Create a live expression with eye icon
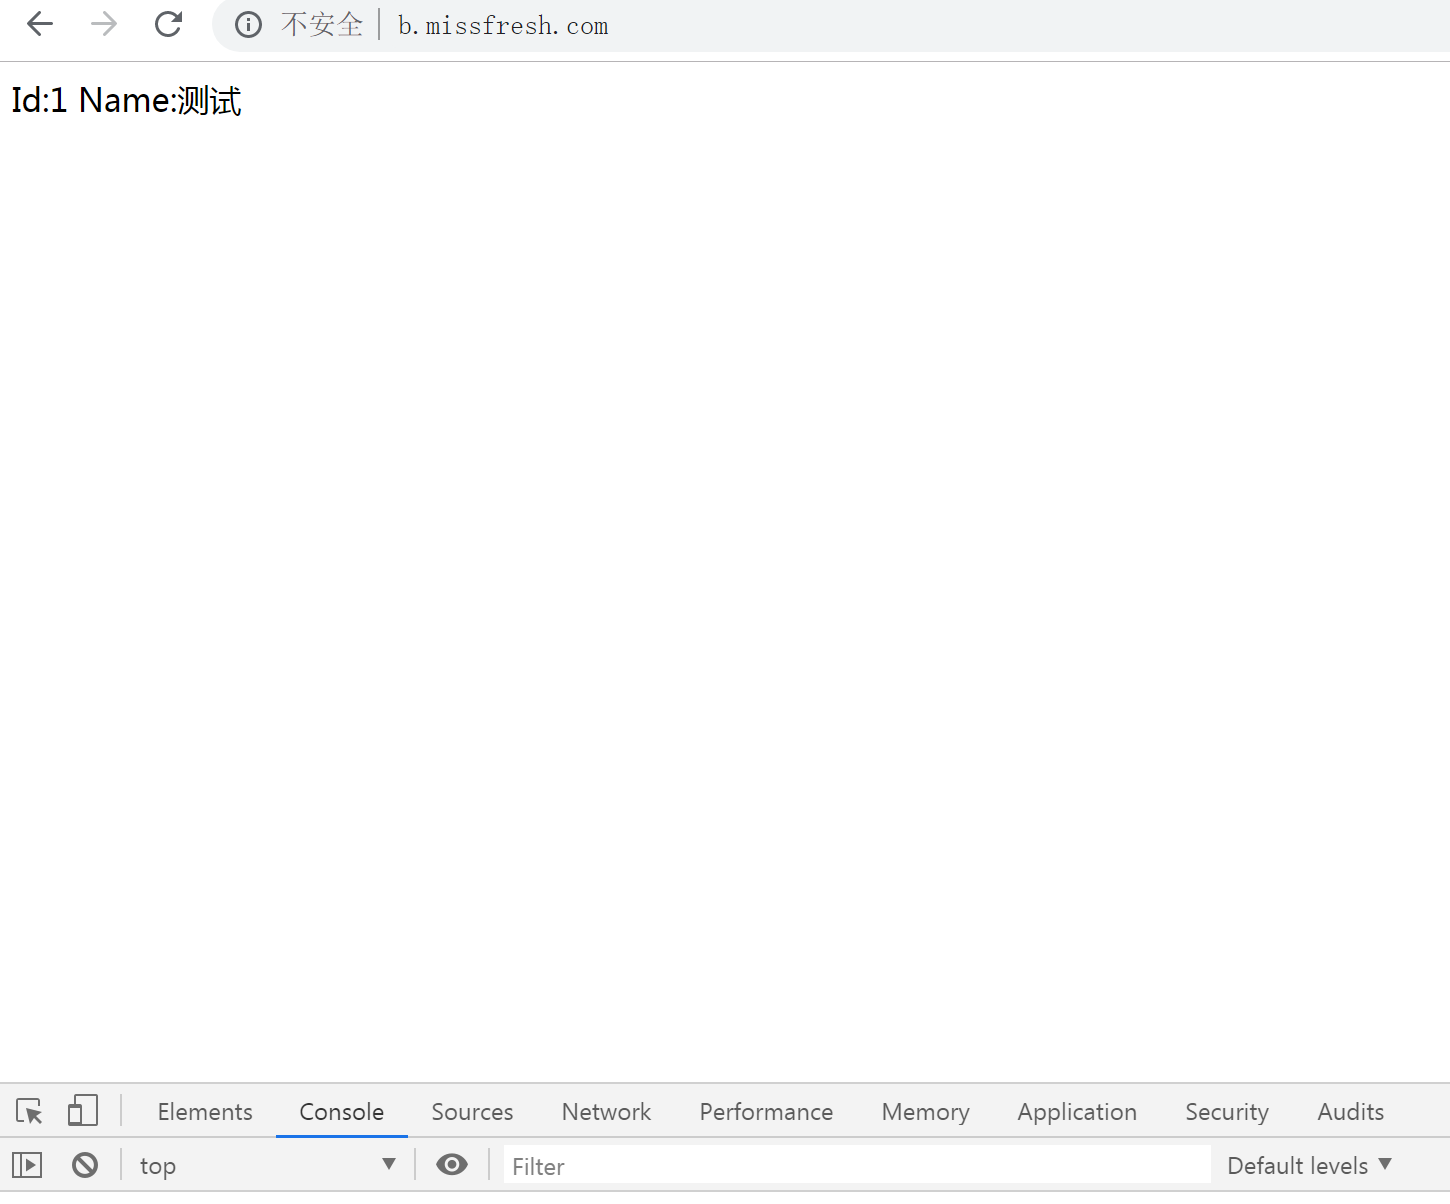Screen dimensions: 1450x1204 pyautogui.click(x=452, y=1164)
